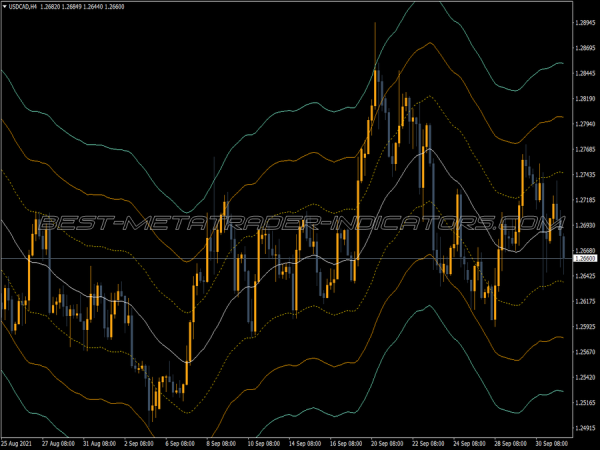The image size is (600, 450).
Task: Click price scale value 1.28695
Action: pyautogui.click(x=586, y=48)
